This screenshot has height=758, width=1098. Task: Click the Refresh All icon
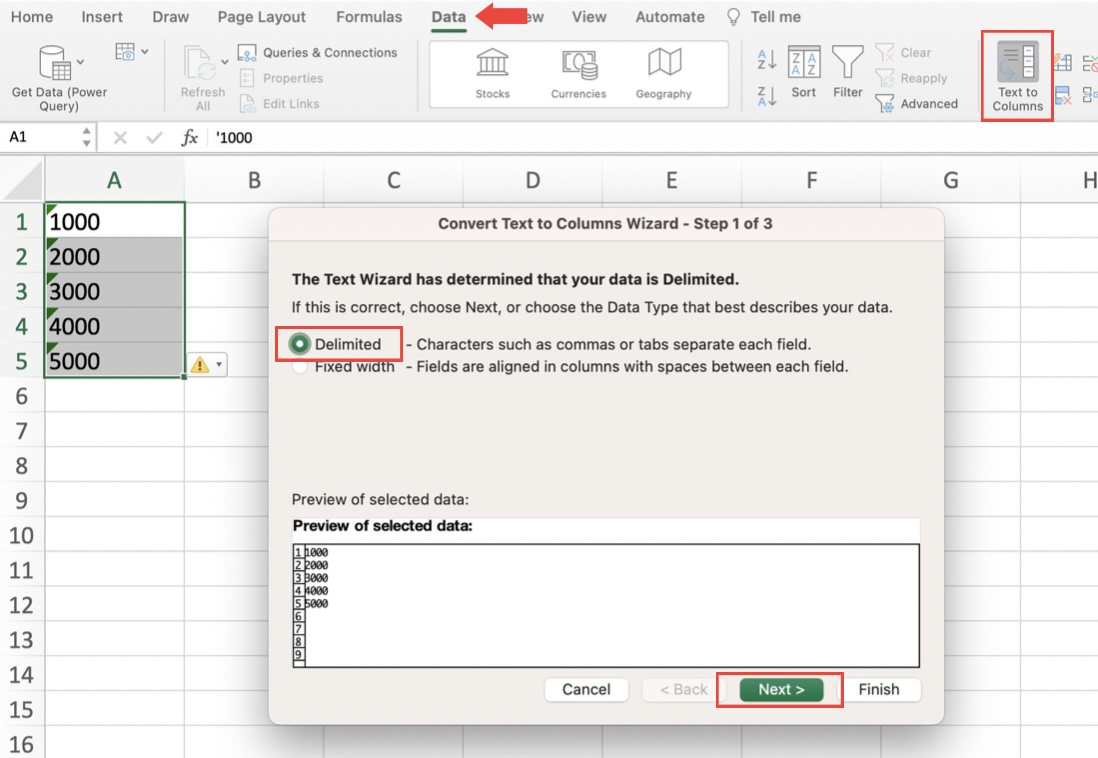[199, 64]
